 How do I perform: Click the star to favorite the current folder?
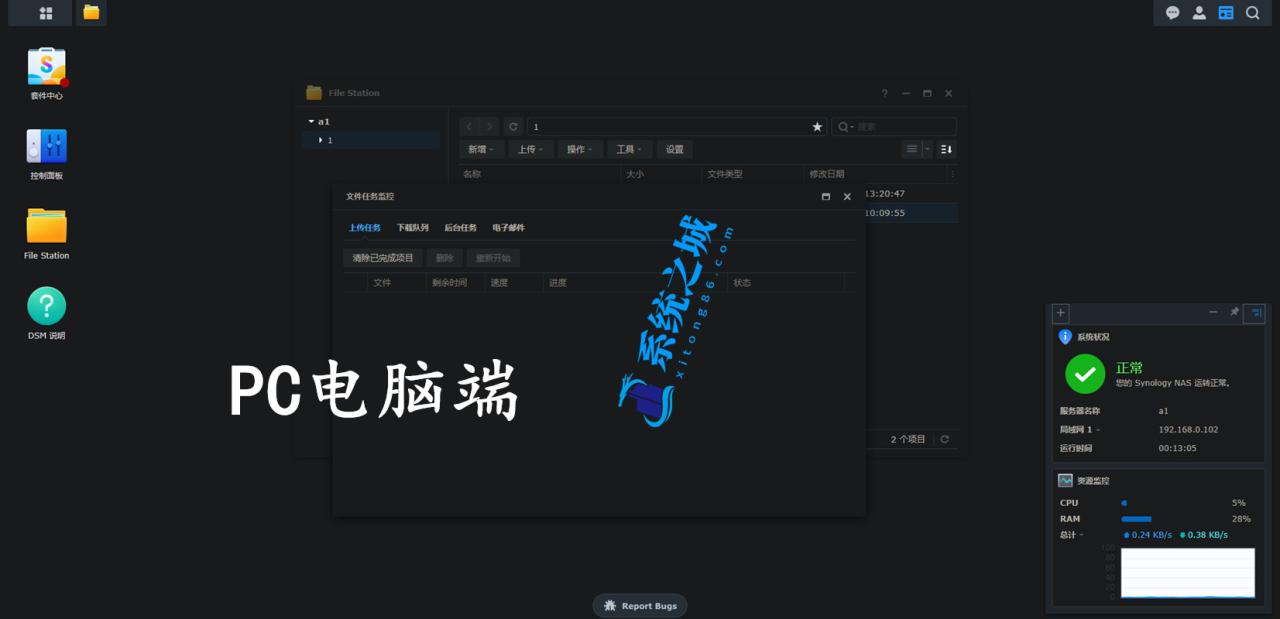point(817,126)
